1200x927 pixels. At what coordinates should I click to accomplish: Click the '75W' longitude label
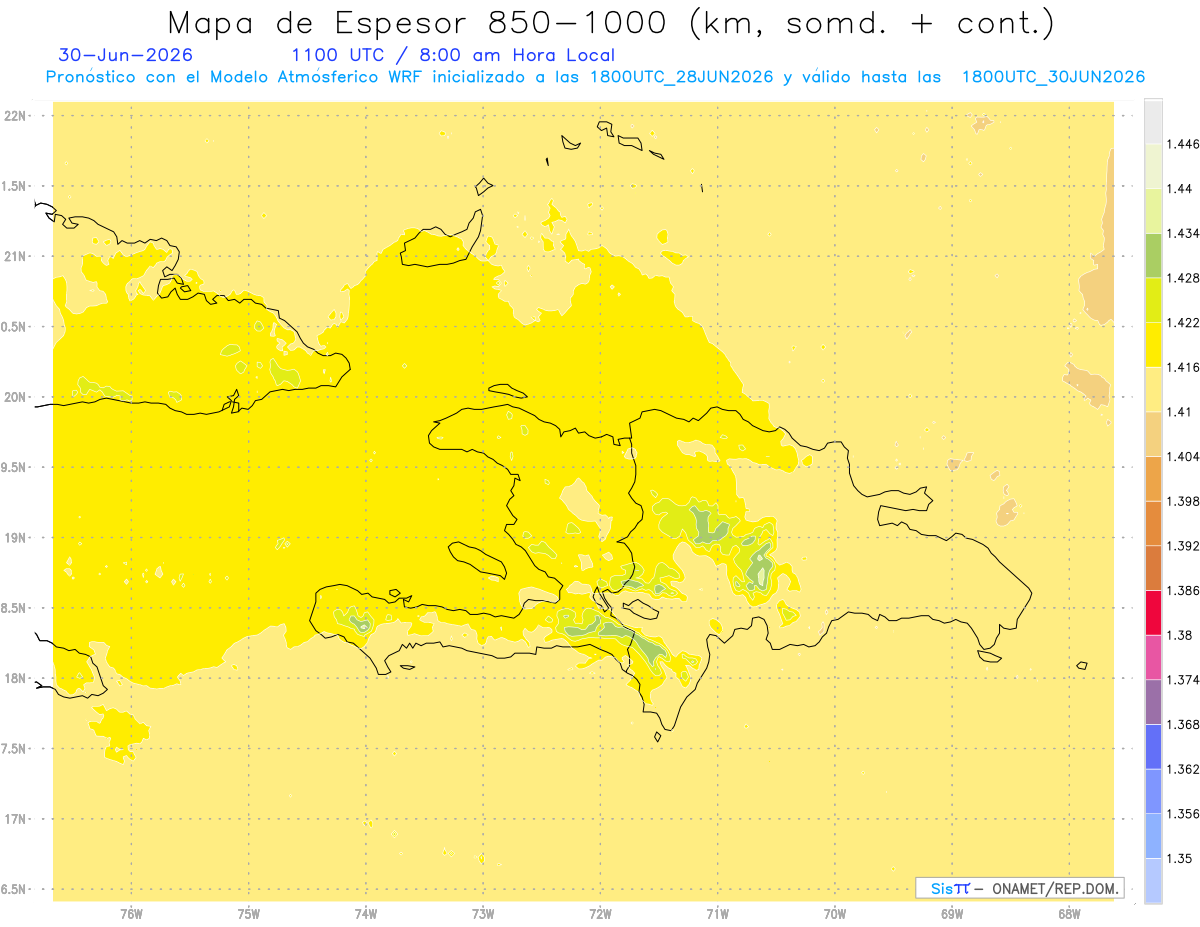point(249,913)
